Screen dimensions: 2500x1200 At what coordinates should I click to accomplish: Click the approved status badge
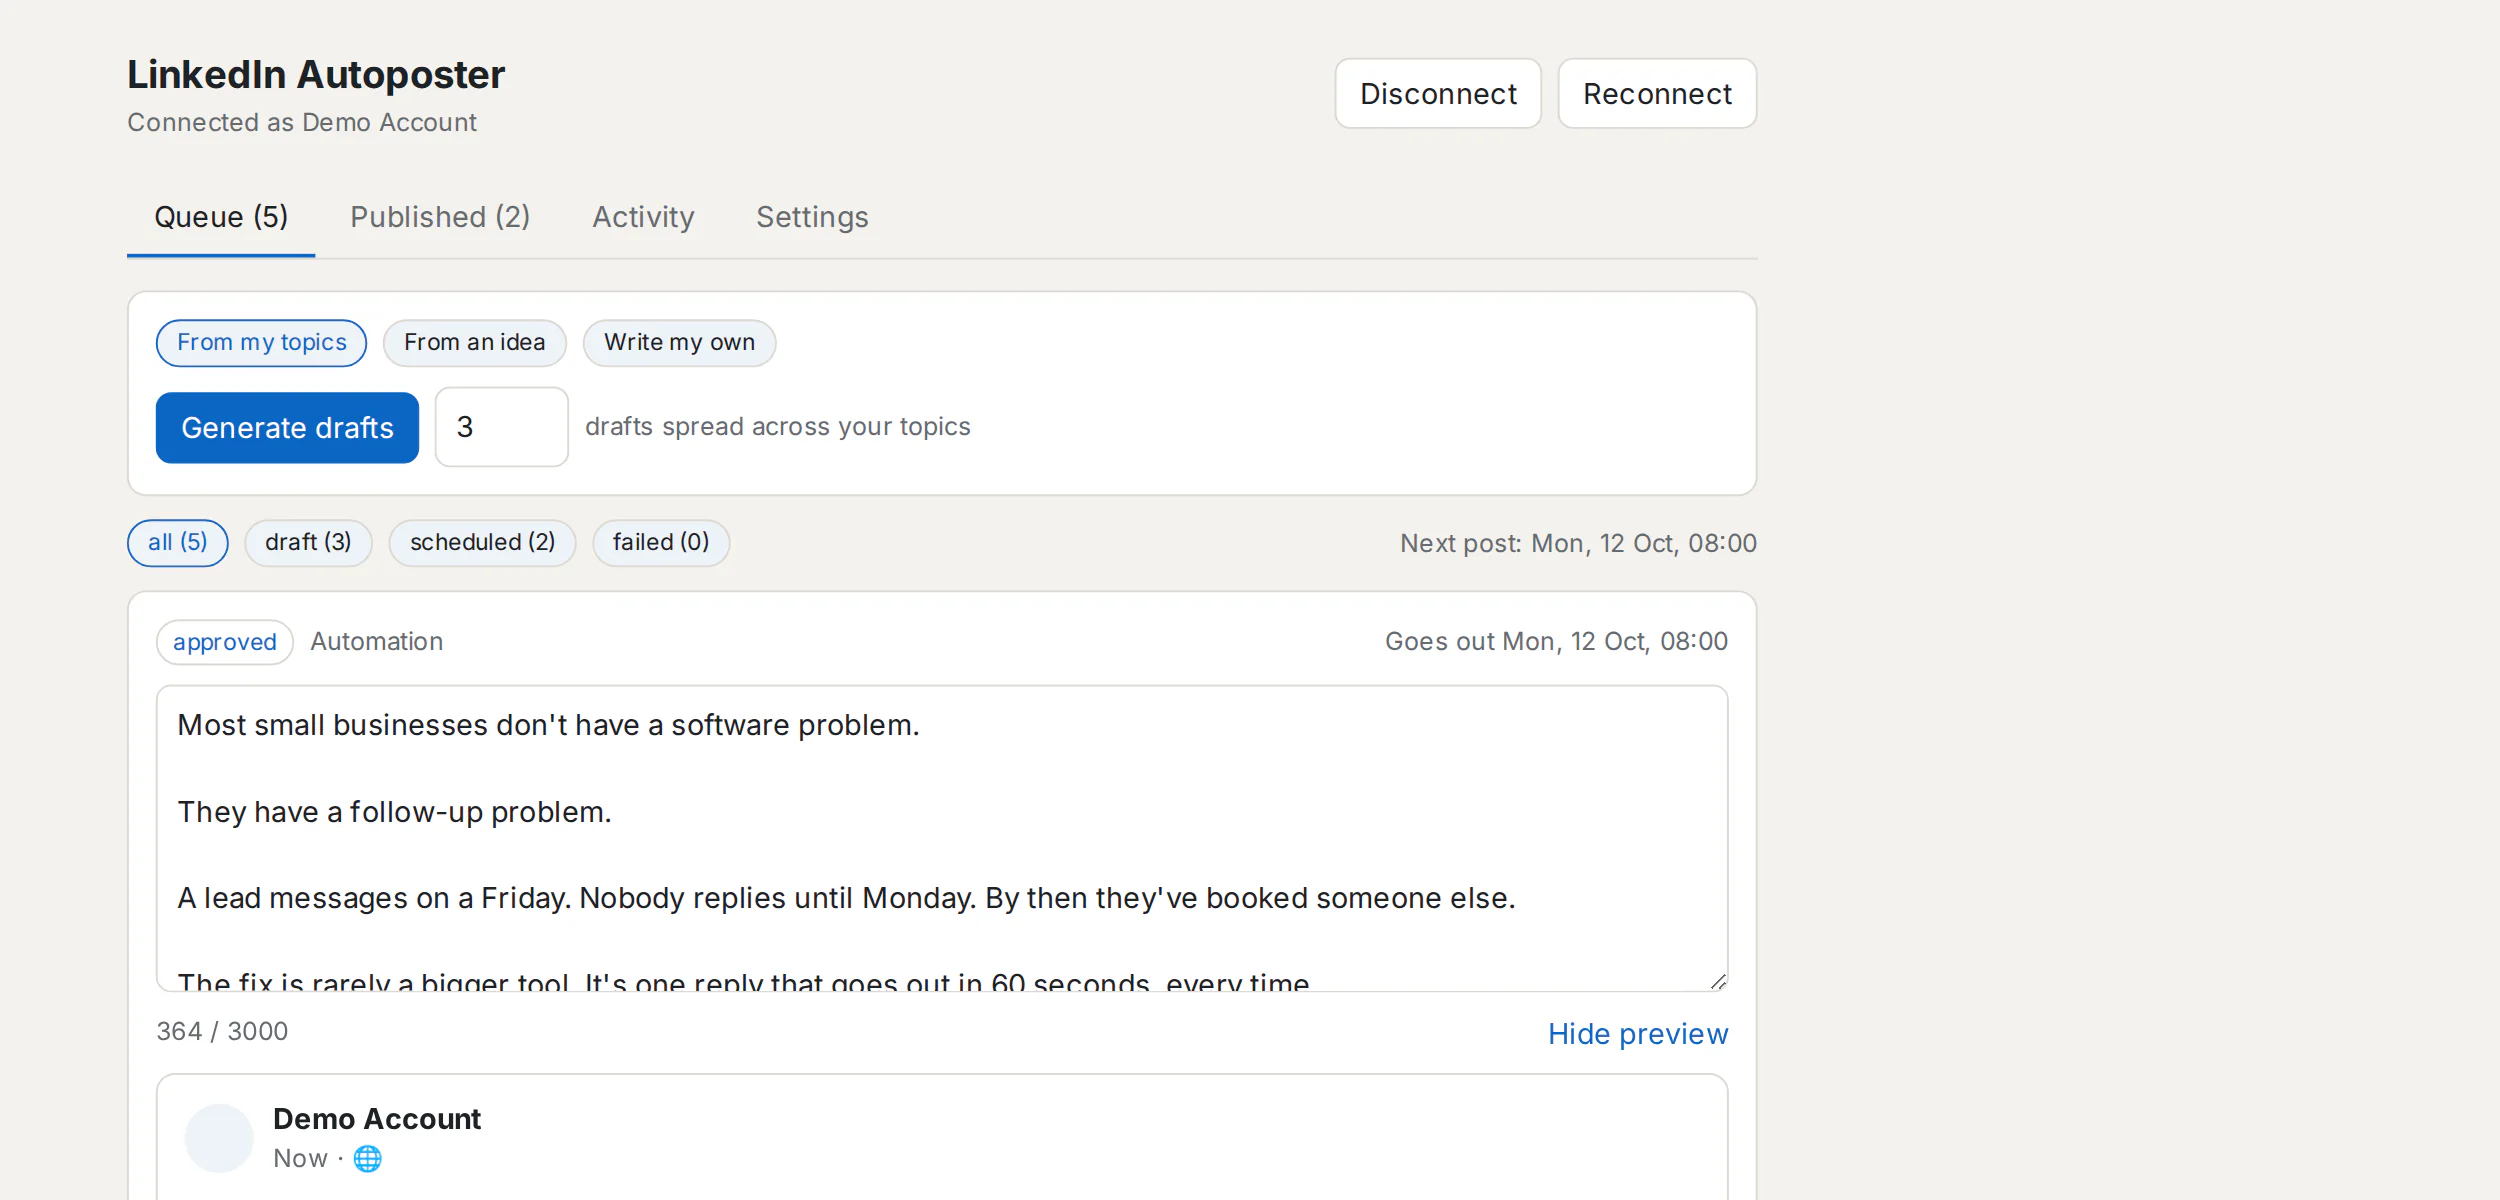point(225,642)
